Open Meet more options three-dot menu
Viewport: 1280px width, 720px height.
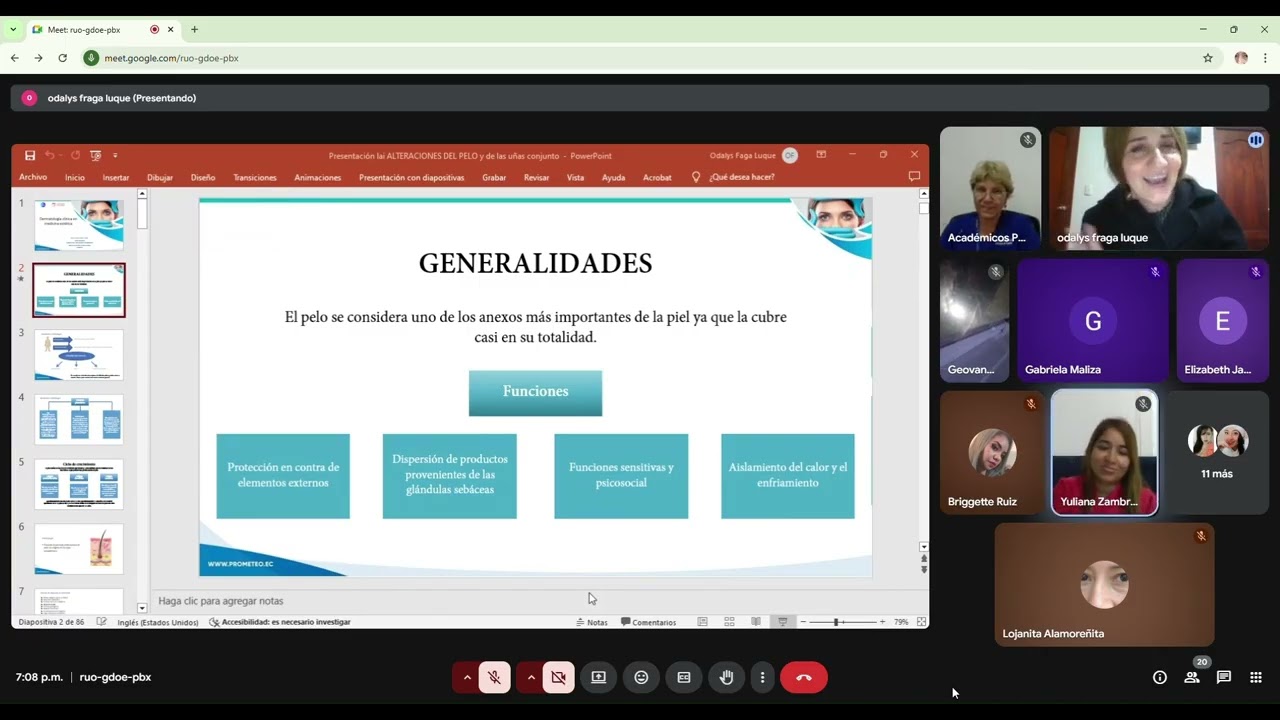pyautogui.click(x=762, y=677)
